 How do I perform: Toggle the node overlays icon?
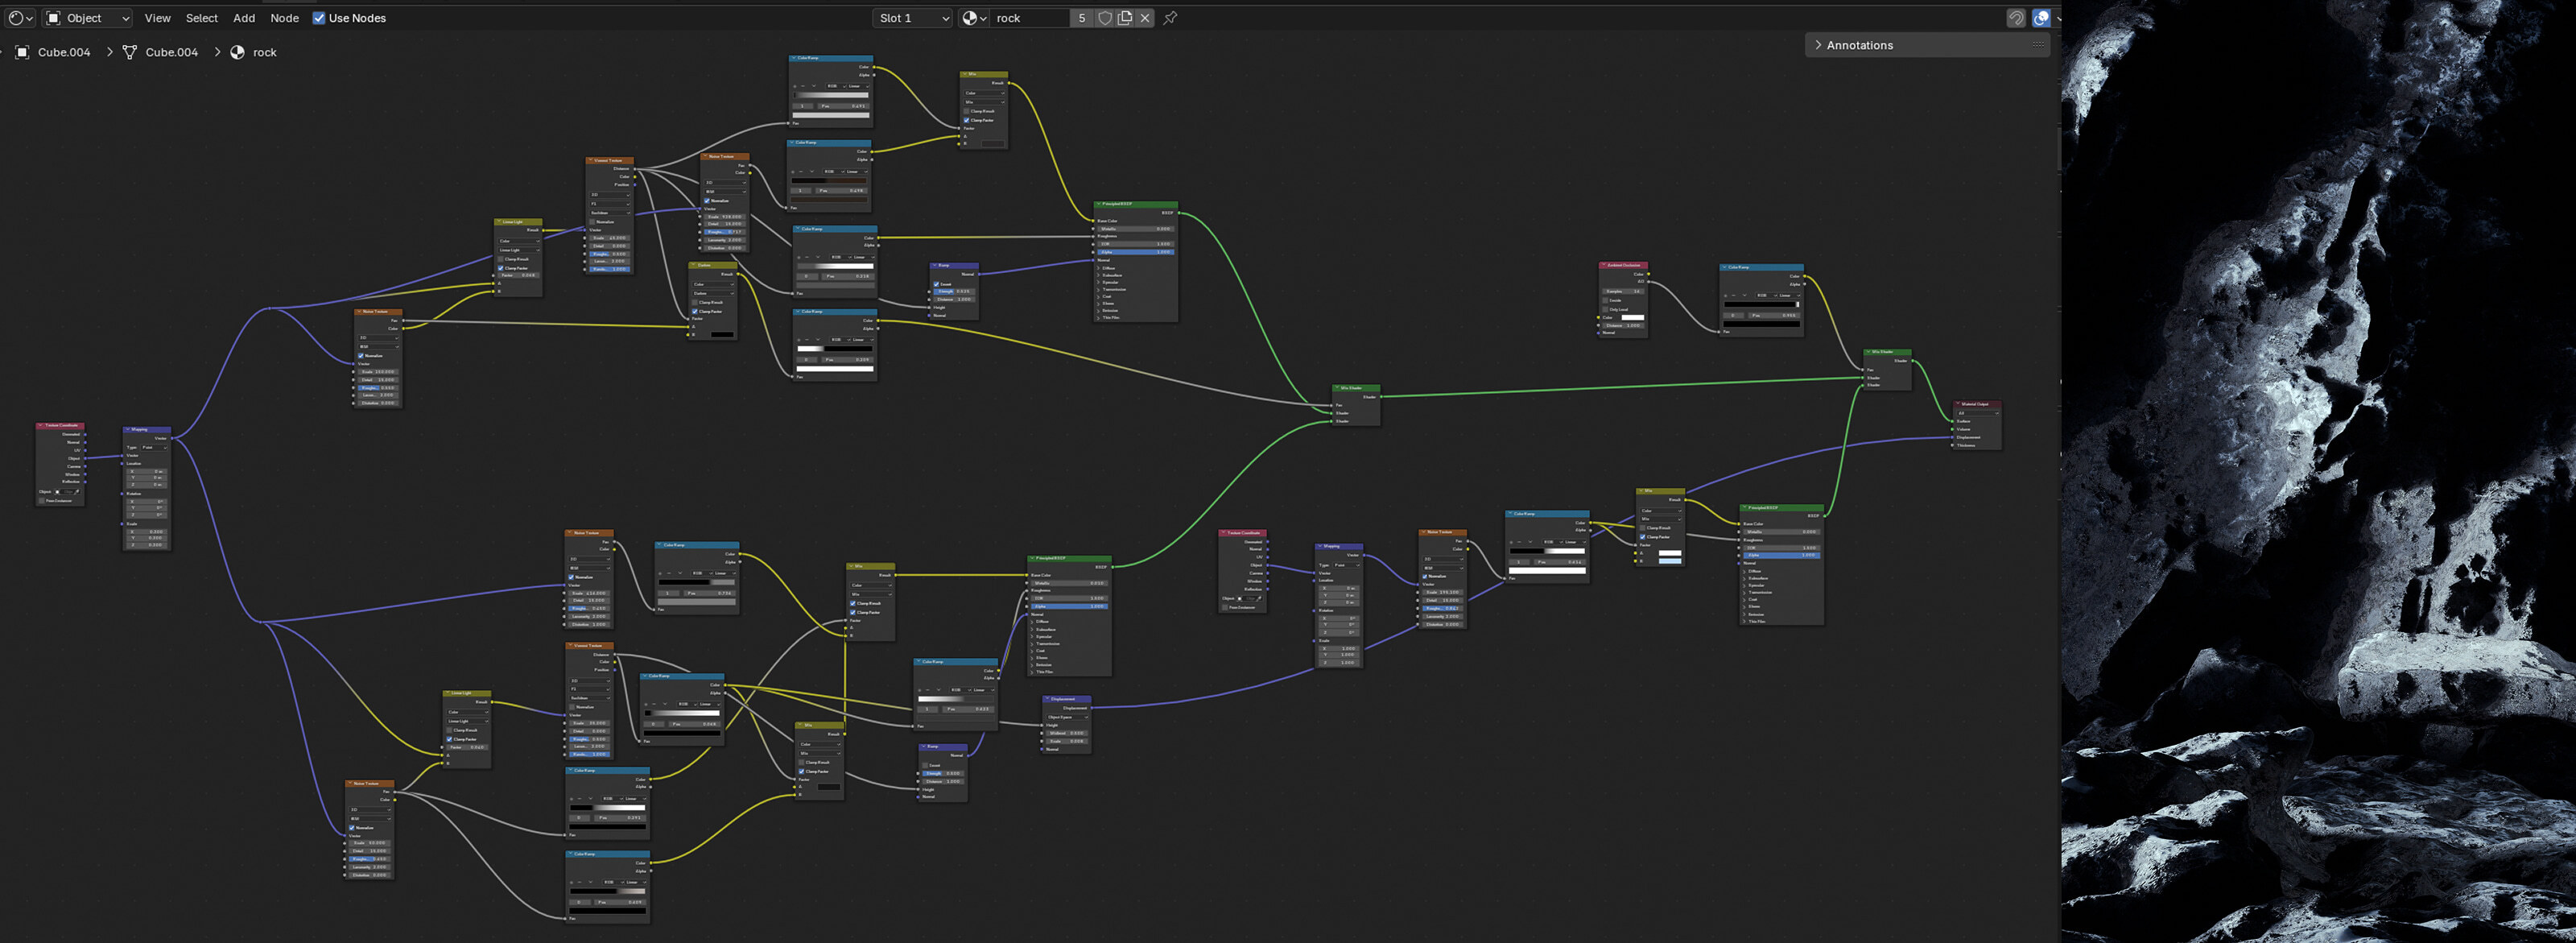(2041, 18)
